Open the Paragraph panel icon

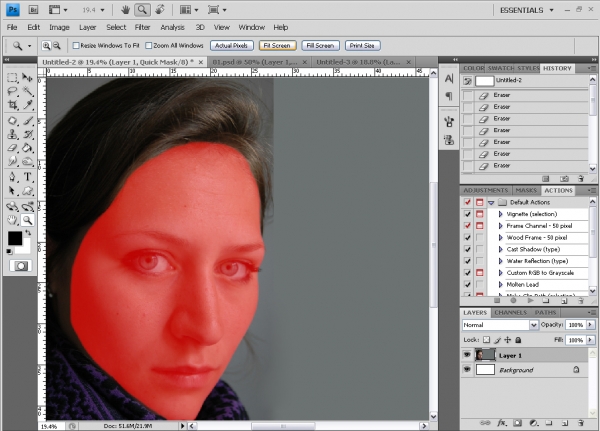pos(449,96)
